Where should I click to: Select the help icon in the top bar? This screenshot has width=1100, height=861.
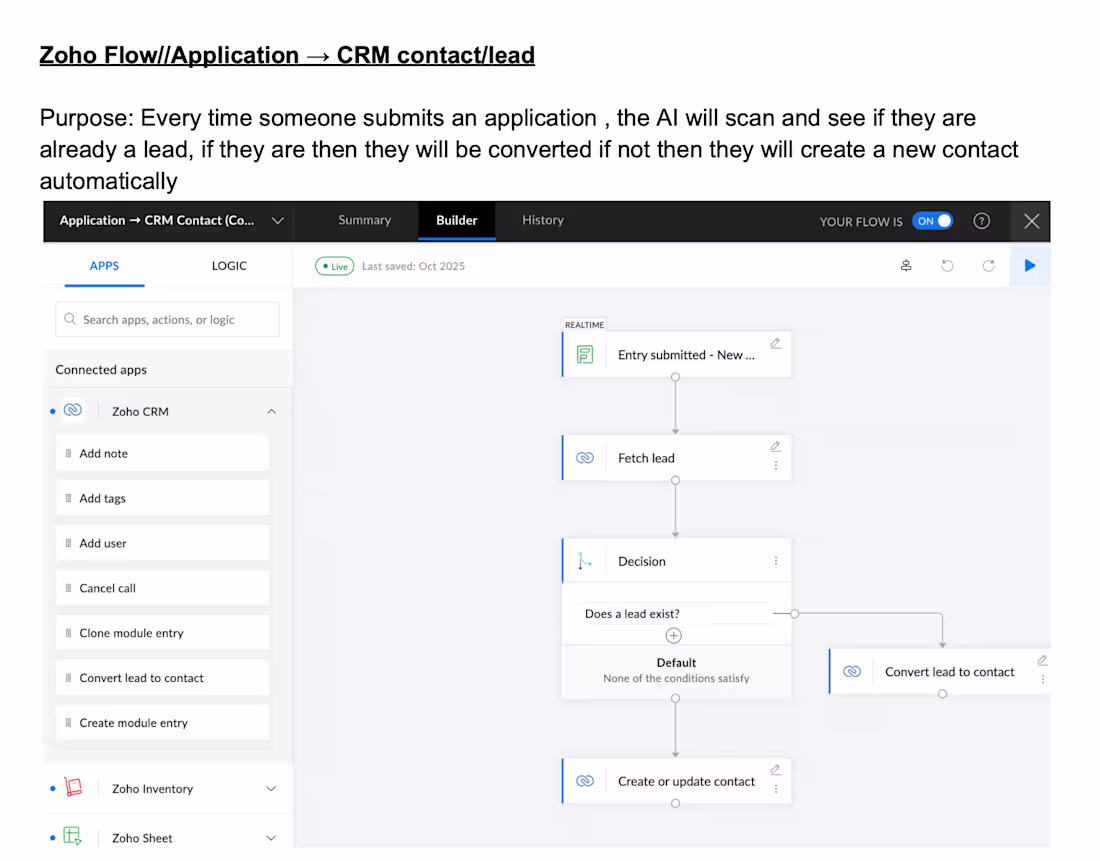click(981, 220)
